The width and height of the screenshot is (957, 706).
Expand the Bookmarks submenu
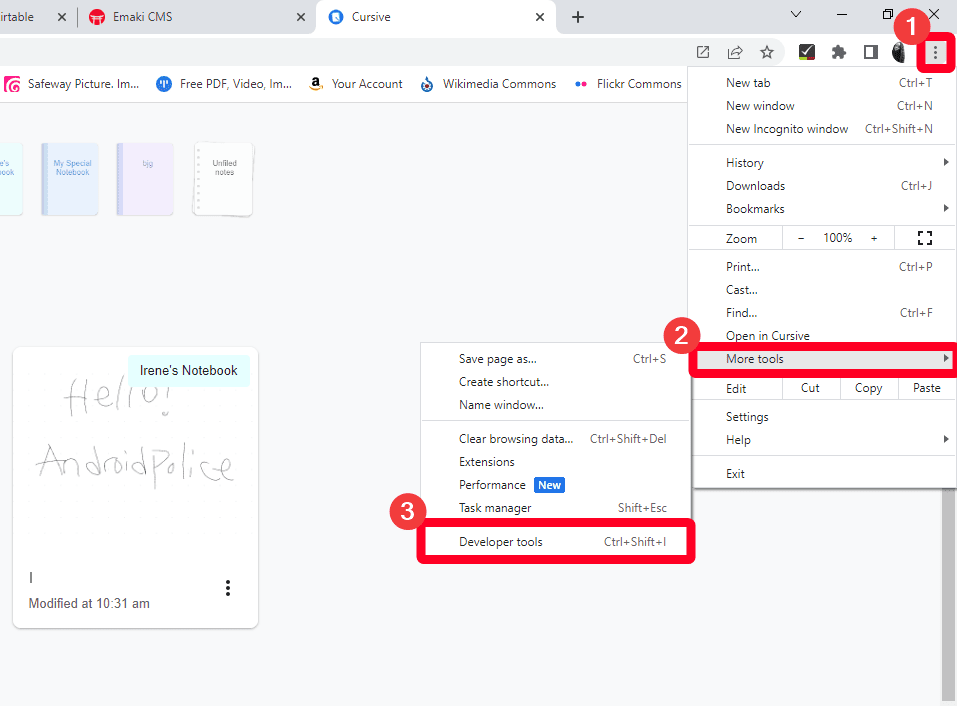click(x=754, y=208)
